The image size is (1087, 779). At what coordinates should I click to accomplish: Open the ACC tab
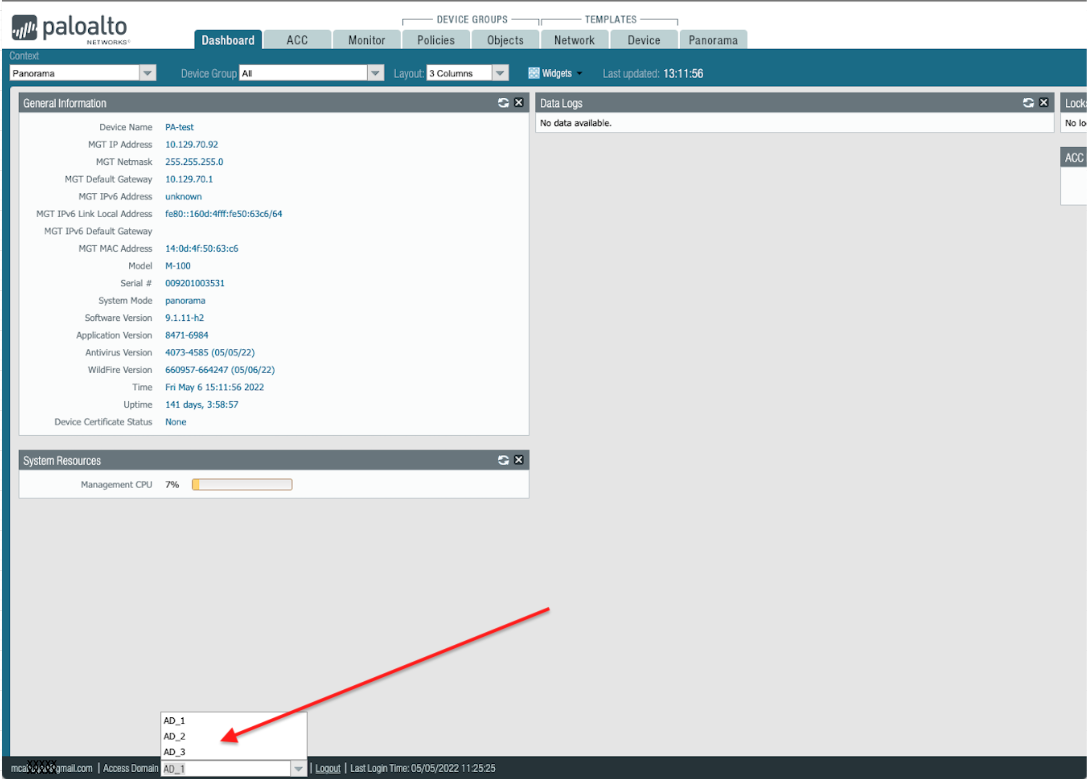tap(297, 40)
